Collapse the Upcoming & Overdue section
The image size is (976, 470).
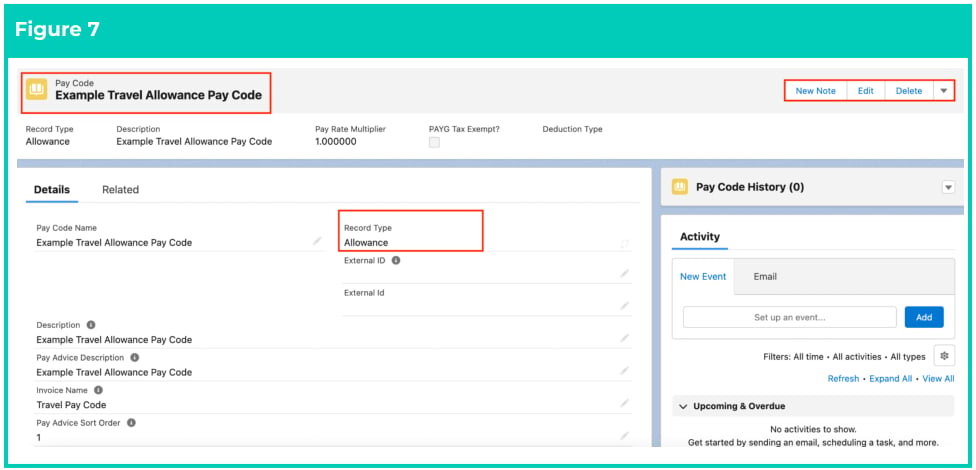[x=683, y=407]
